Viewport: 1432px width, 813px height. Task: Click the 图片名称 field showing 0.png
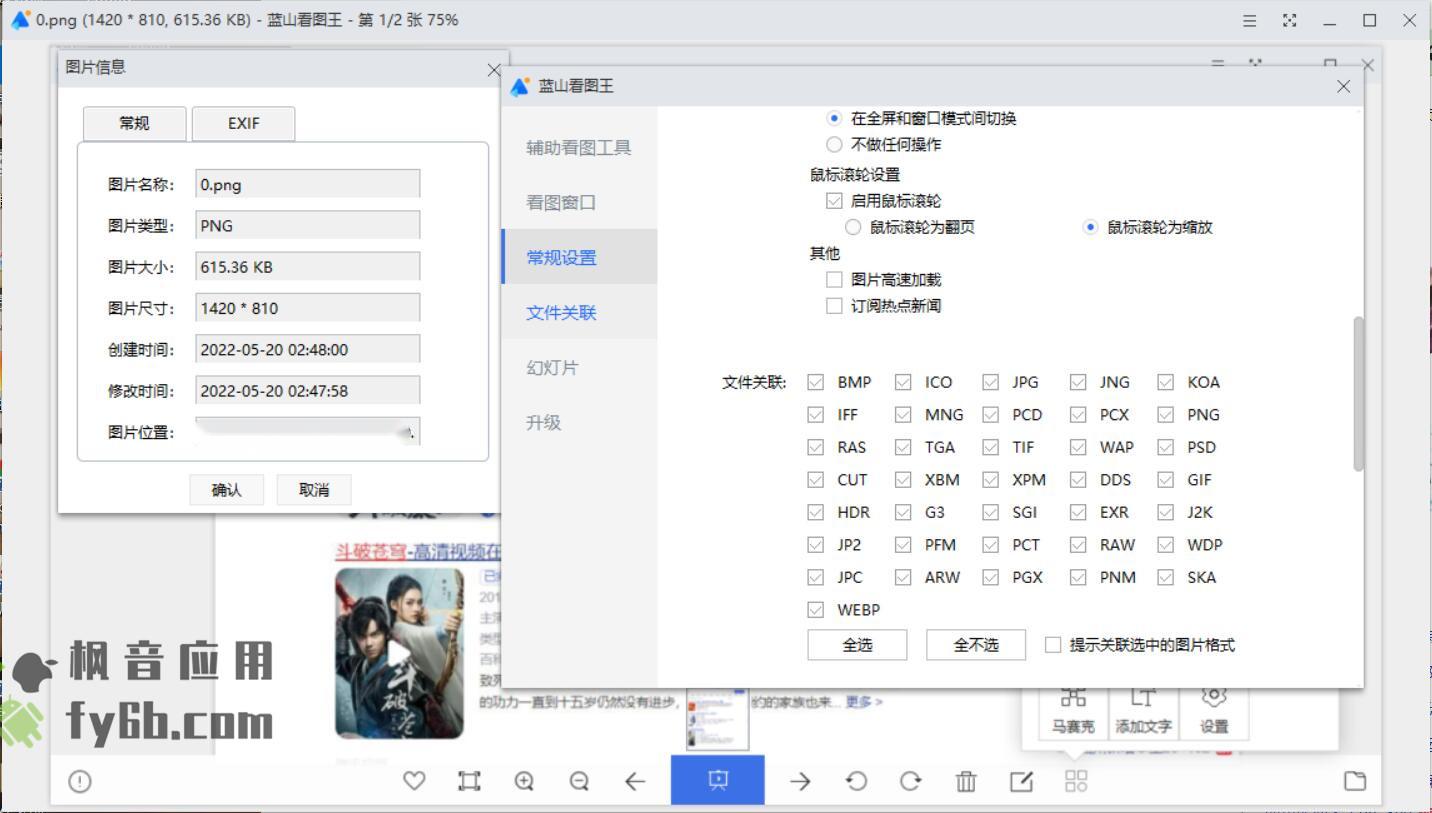coord(307,184)
